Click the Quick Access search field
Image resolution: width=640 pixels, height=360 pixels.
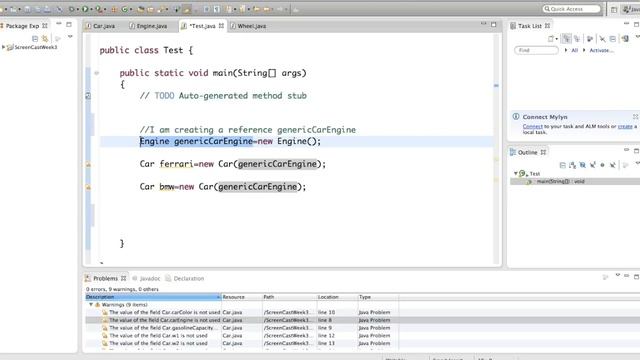[x=572, y=9]
